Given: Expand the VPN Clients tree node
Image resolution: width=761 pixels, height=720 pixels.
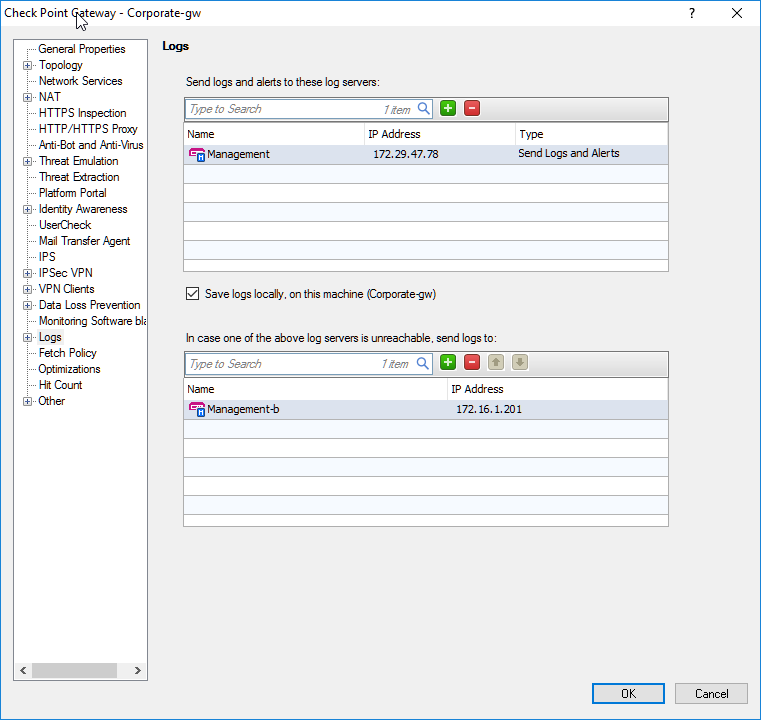Looking at the screenshot, I should [x=28, y=290].
